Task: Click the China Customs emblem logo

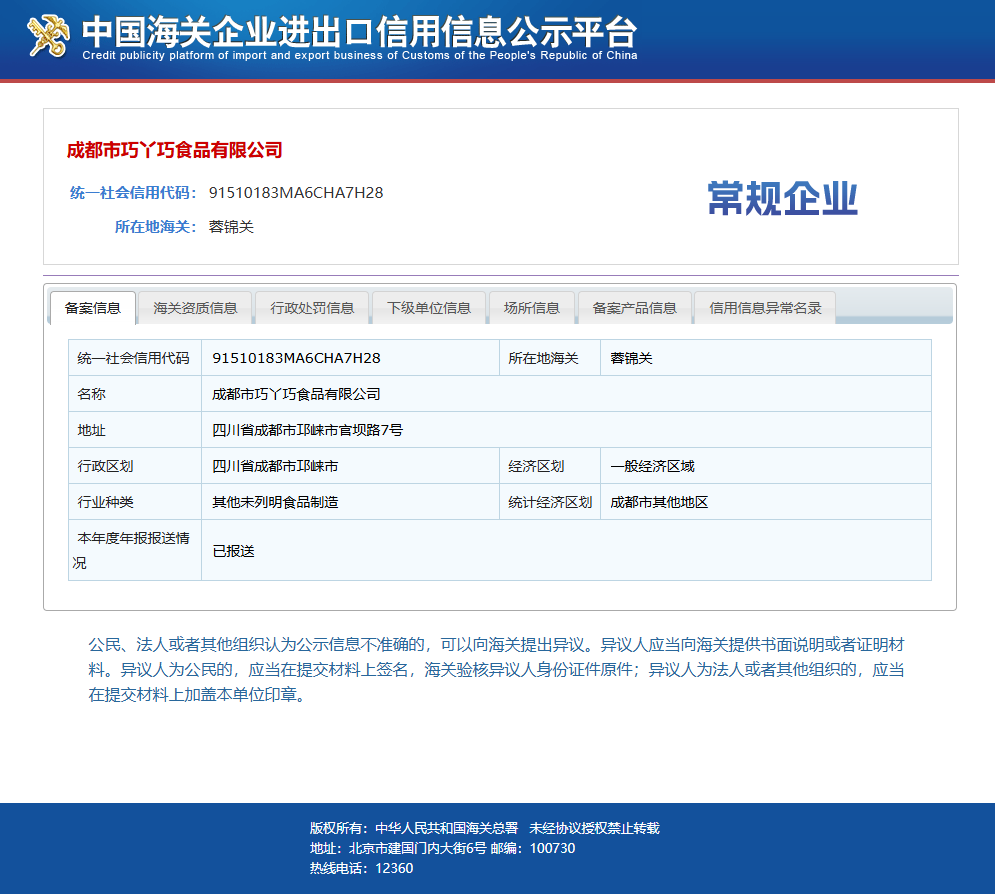Action: coord(48,36)
